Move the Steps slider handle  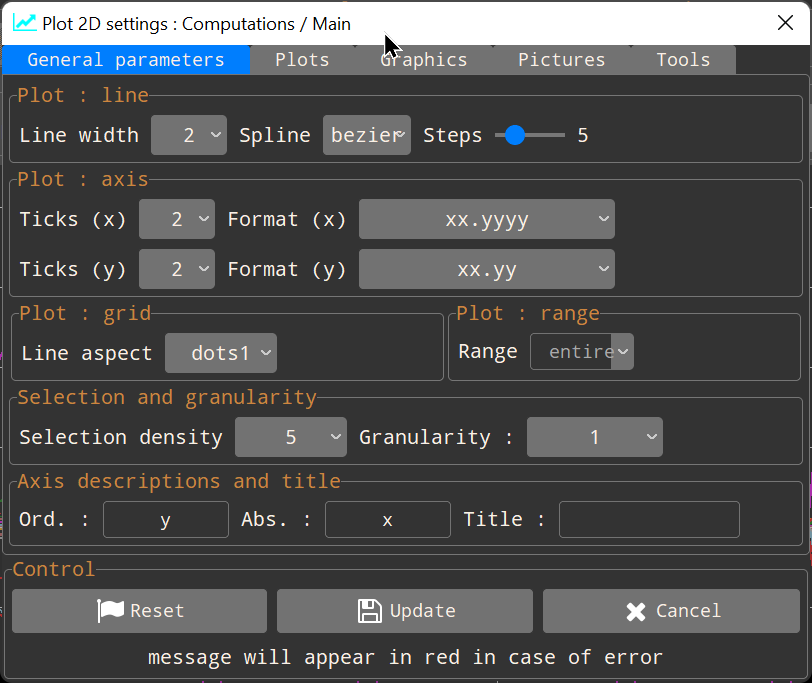click(515, 134)
